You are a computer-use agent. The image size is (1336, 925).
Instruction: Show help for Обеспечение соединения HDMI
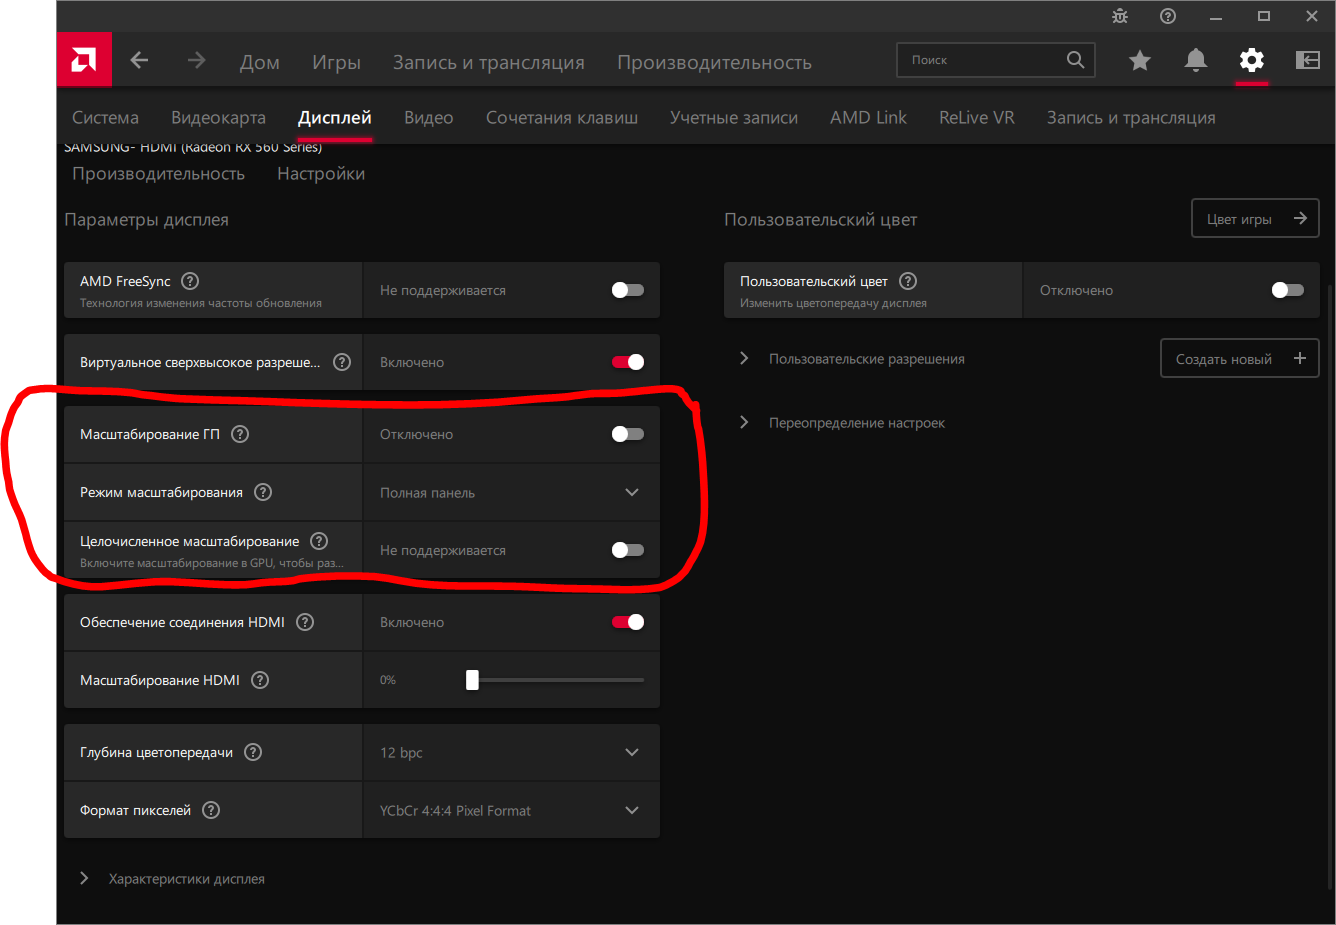[305, 622]
